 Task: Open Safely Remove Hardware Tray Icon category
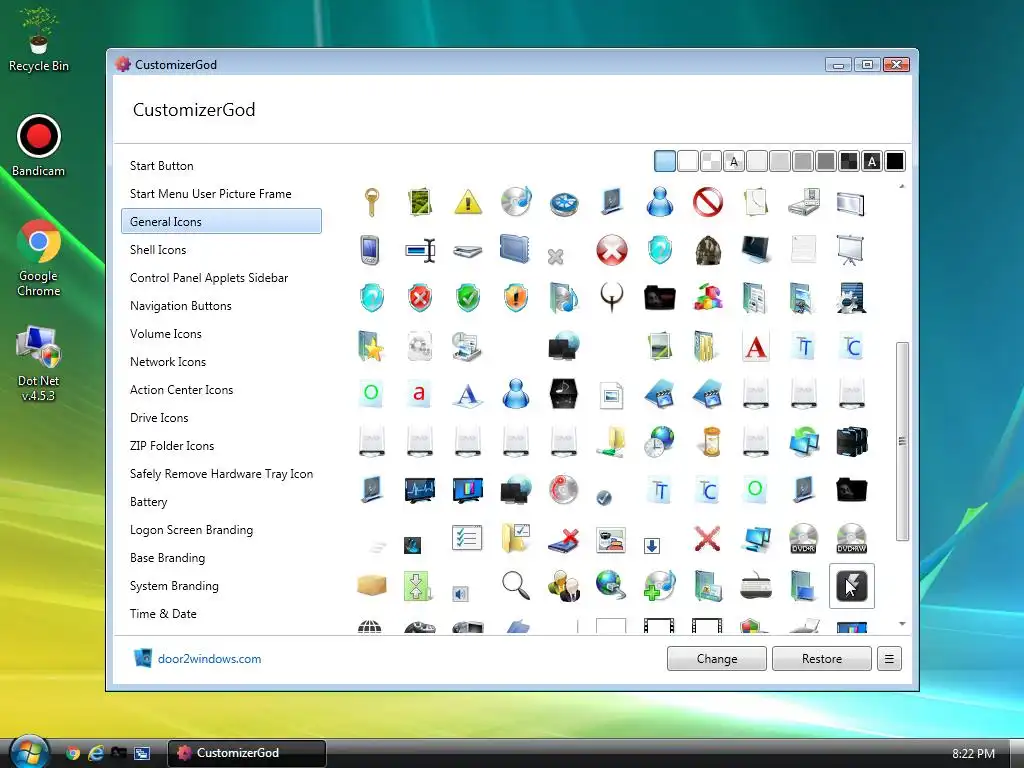point(221,474)
